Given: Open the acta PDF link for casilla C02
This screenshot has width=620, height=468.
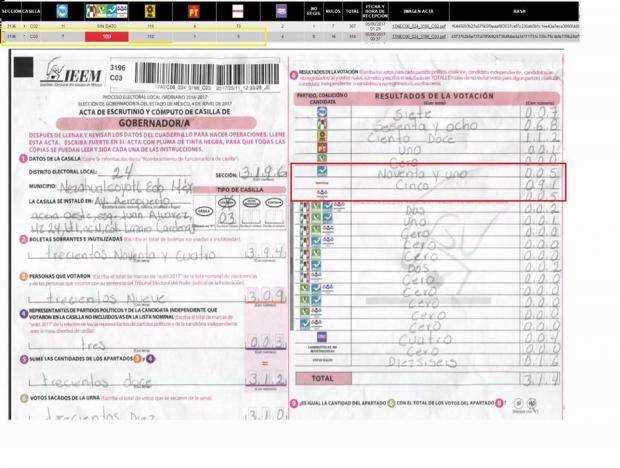Looking at the screenshot, I should (x=419, y=26).
